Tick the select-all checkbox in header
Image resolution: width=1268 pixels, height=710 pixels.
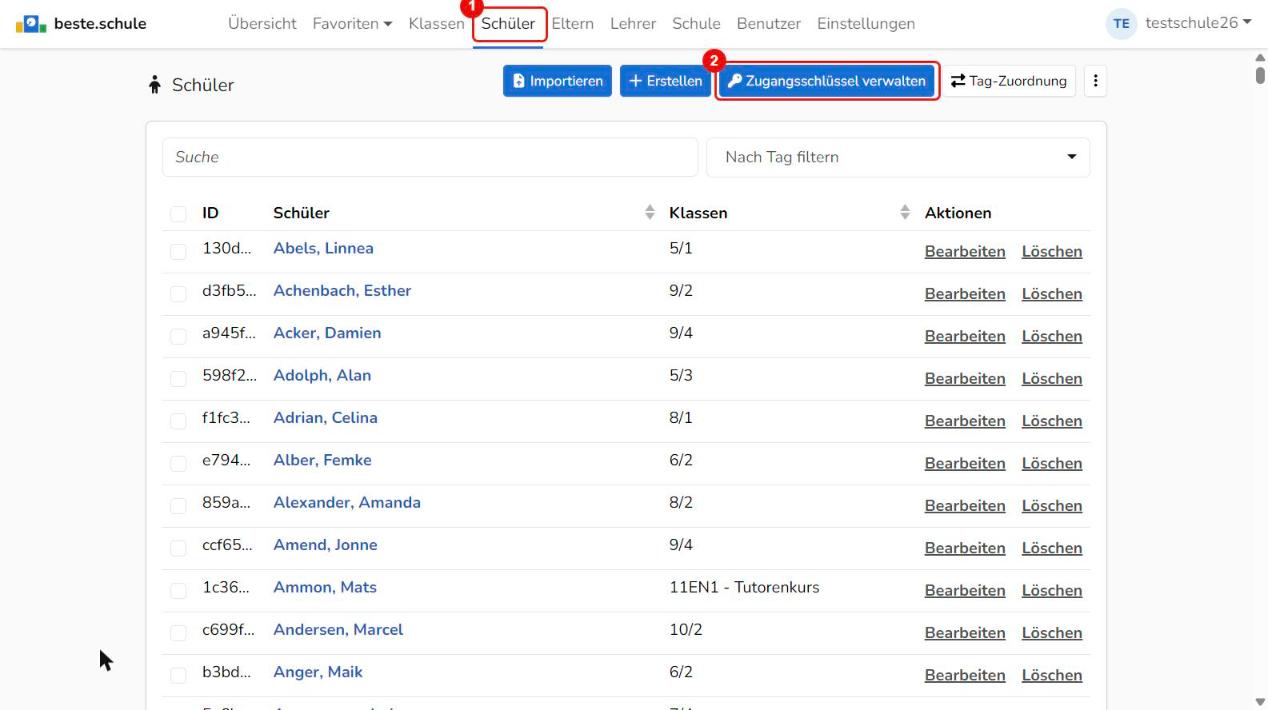tap(178, 214)
